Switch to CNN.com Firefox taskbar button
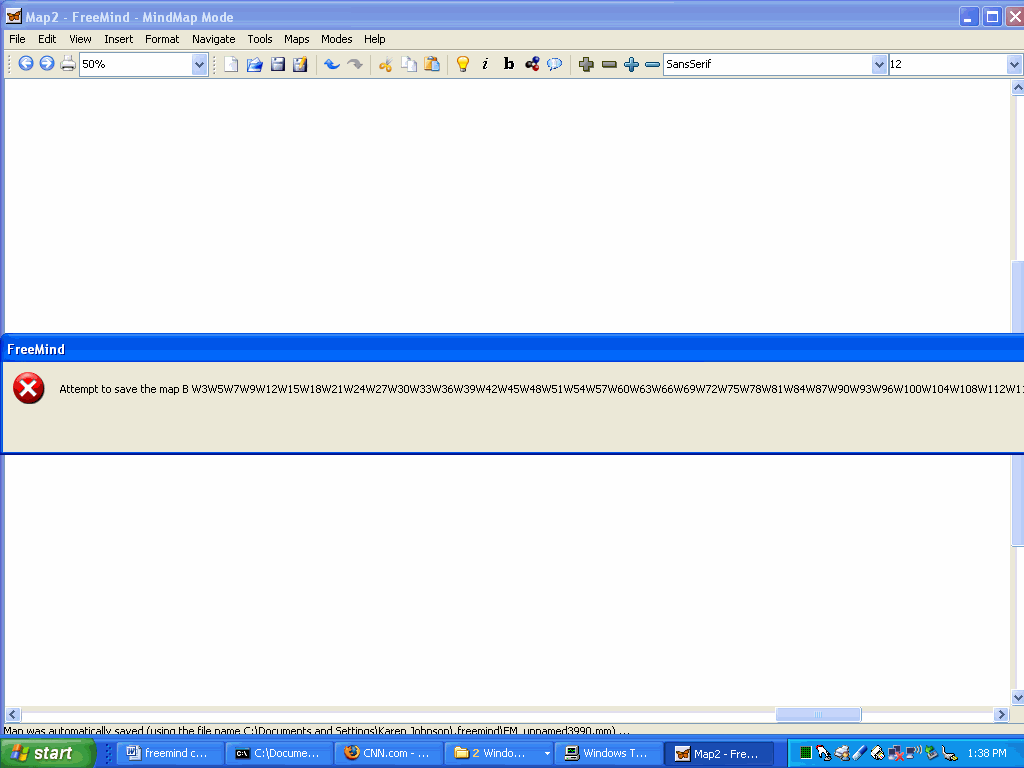 pos(388,753)
